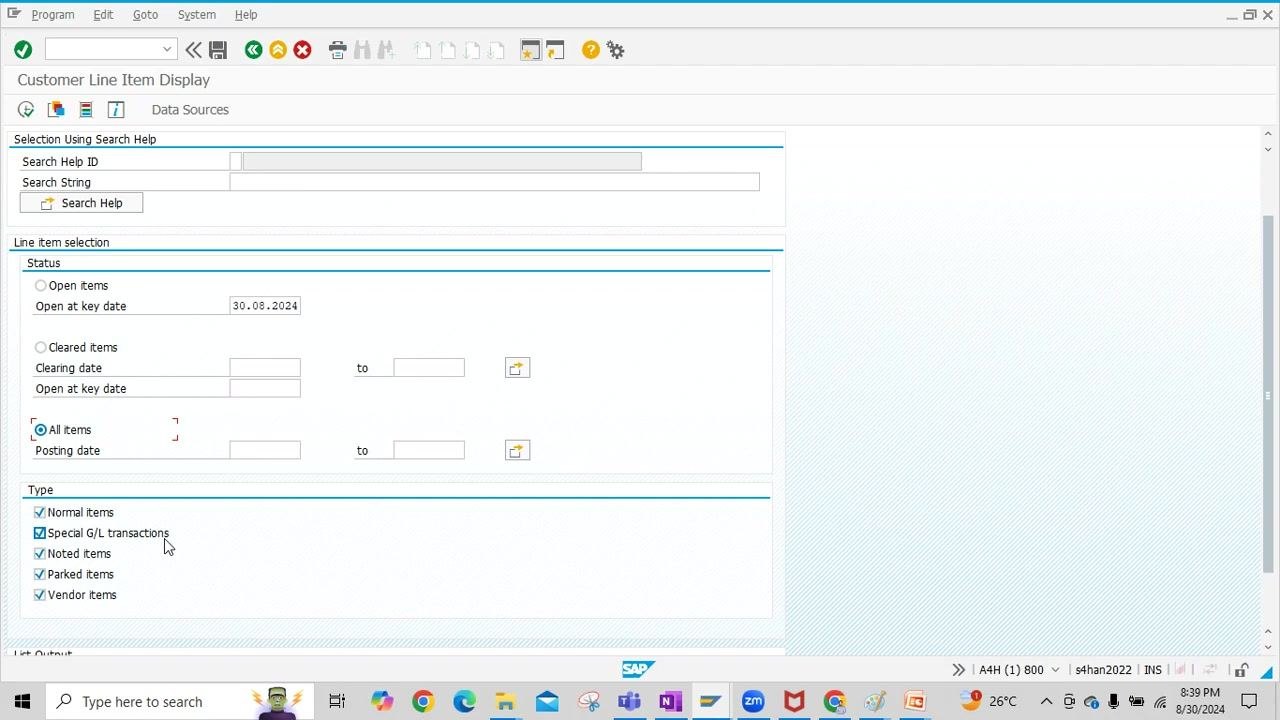Open Google Chrome from the taskbar

click(x=423, y=701)
